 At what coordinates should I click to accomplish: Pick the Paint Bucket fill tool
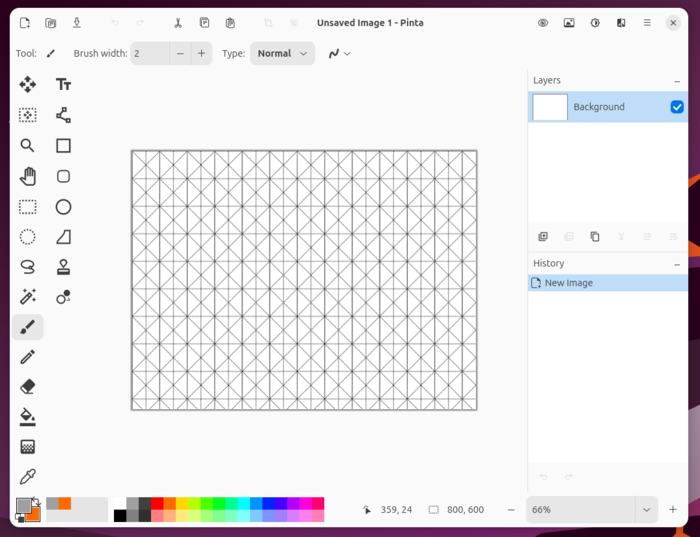tap(28, 417)
